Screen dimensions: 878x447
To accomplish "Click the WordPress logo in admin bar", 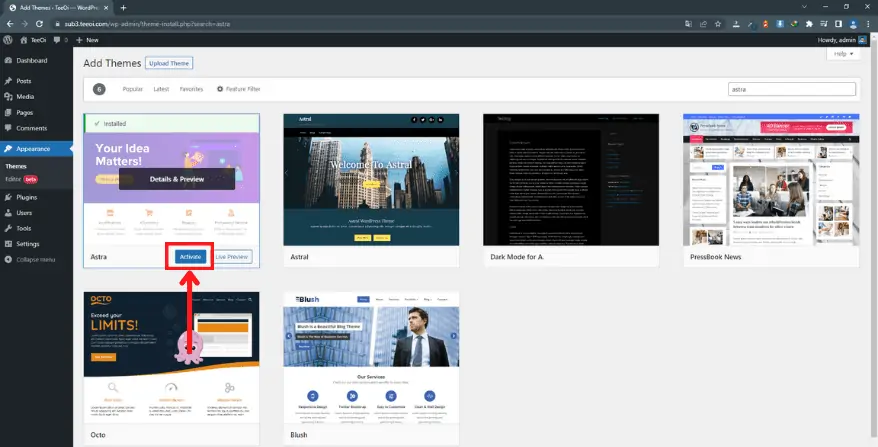I will click(x=8, y=40).
